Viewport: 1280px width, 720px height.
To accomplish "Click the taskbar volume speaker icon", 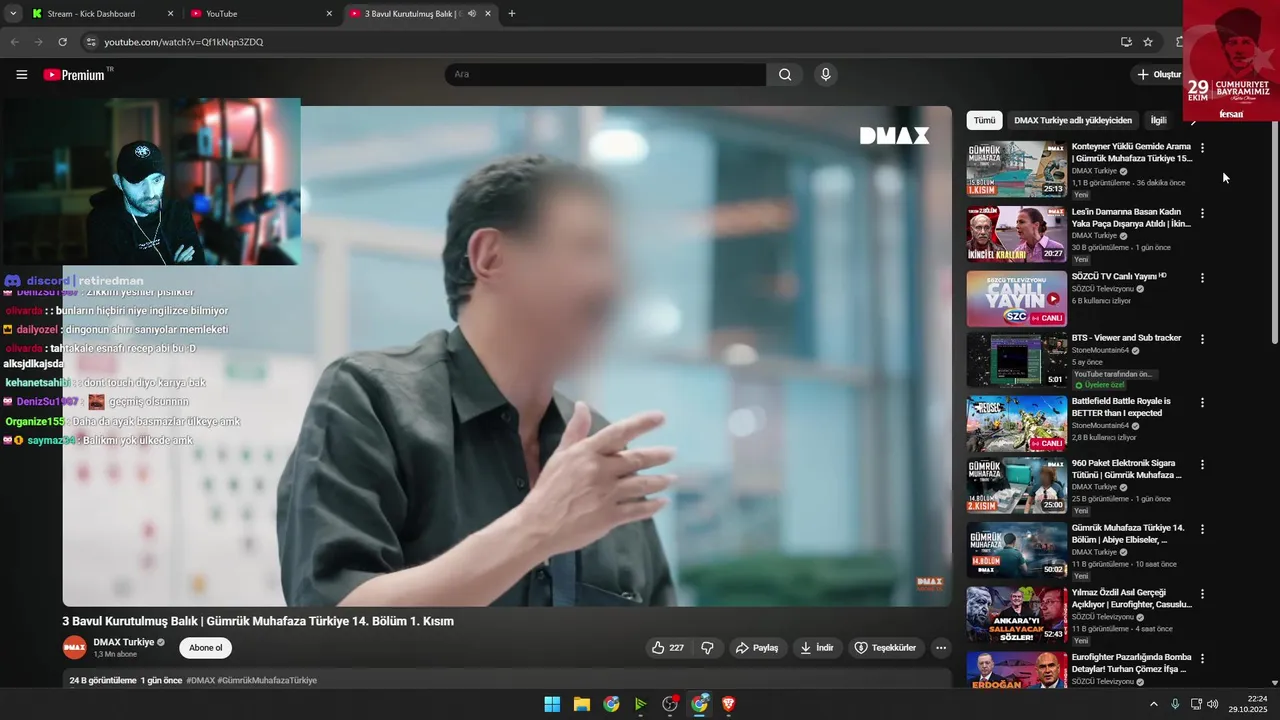I will 1212,704.
